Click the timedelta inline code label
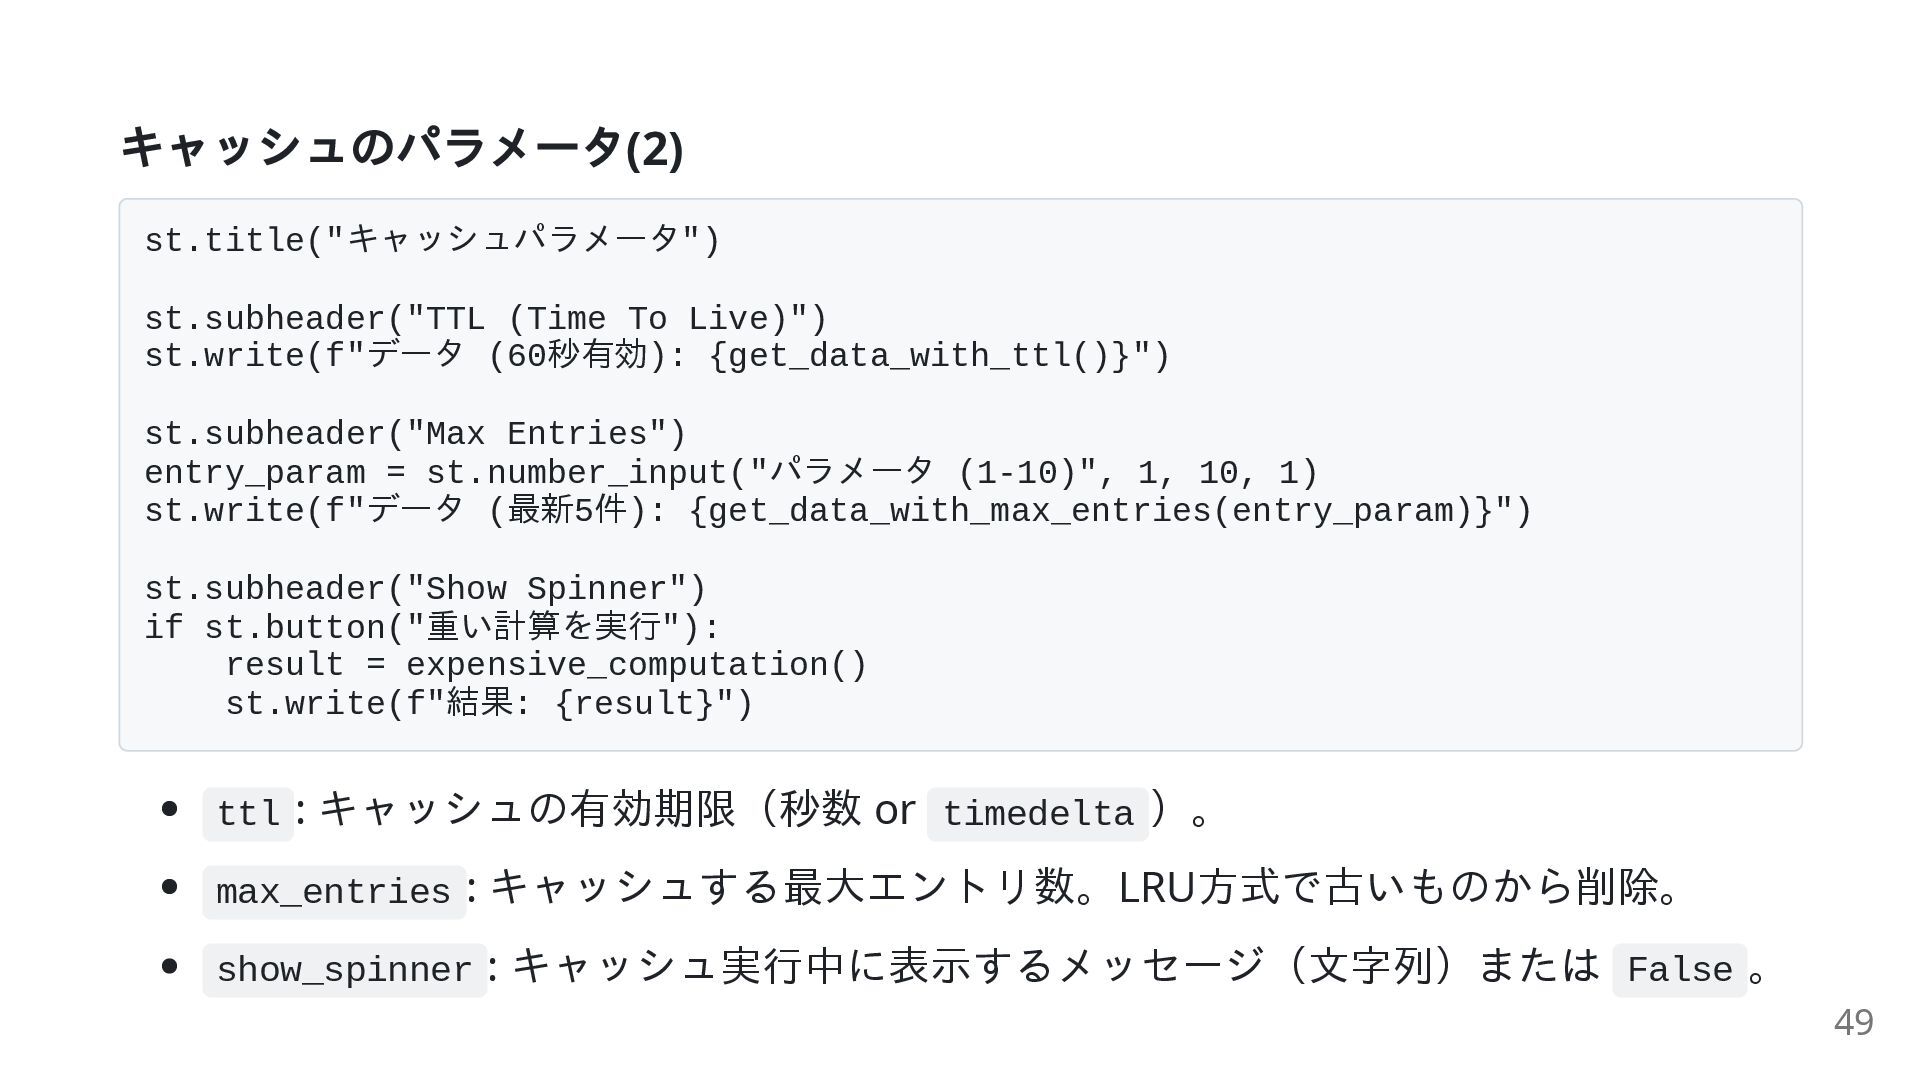This screenshot has height=1080, width=1920. tap(1037, 814)
